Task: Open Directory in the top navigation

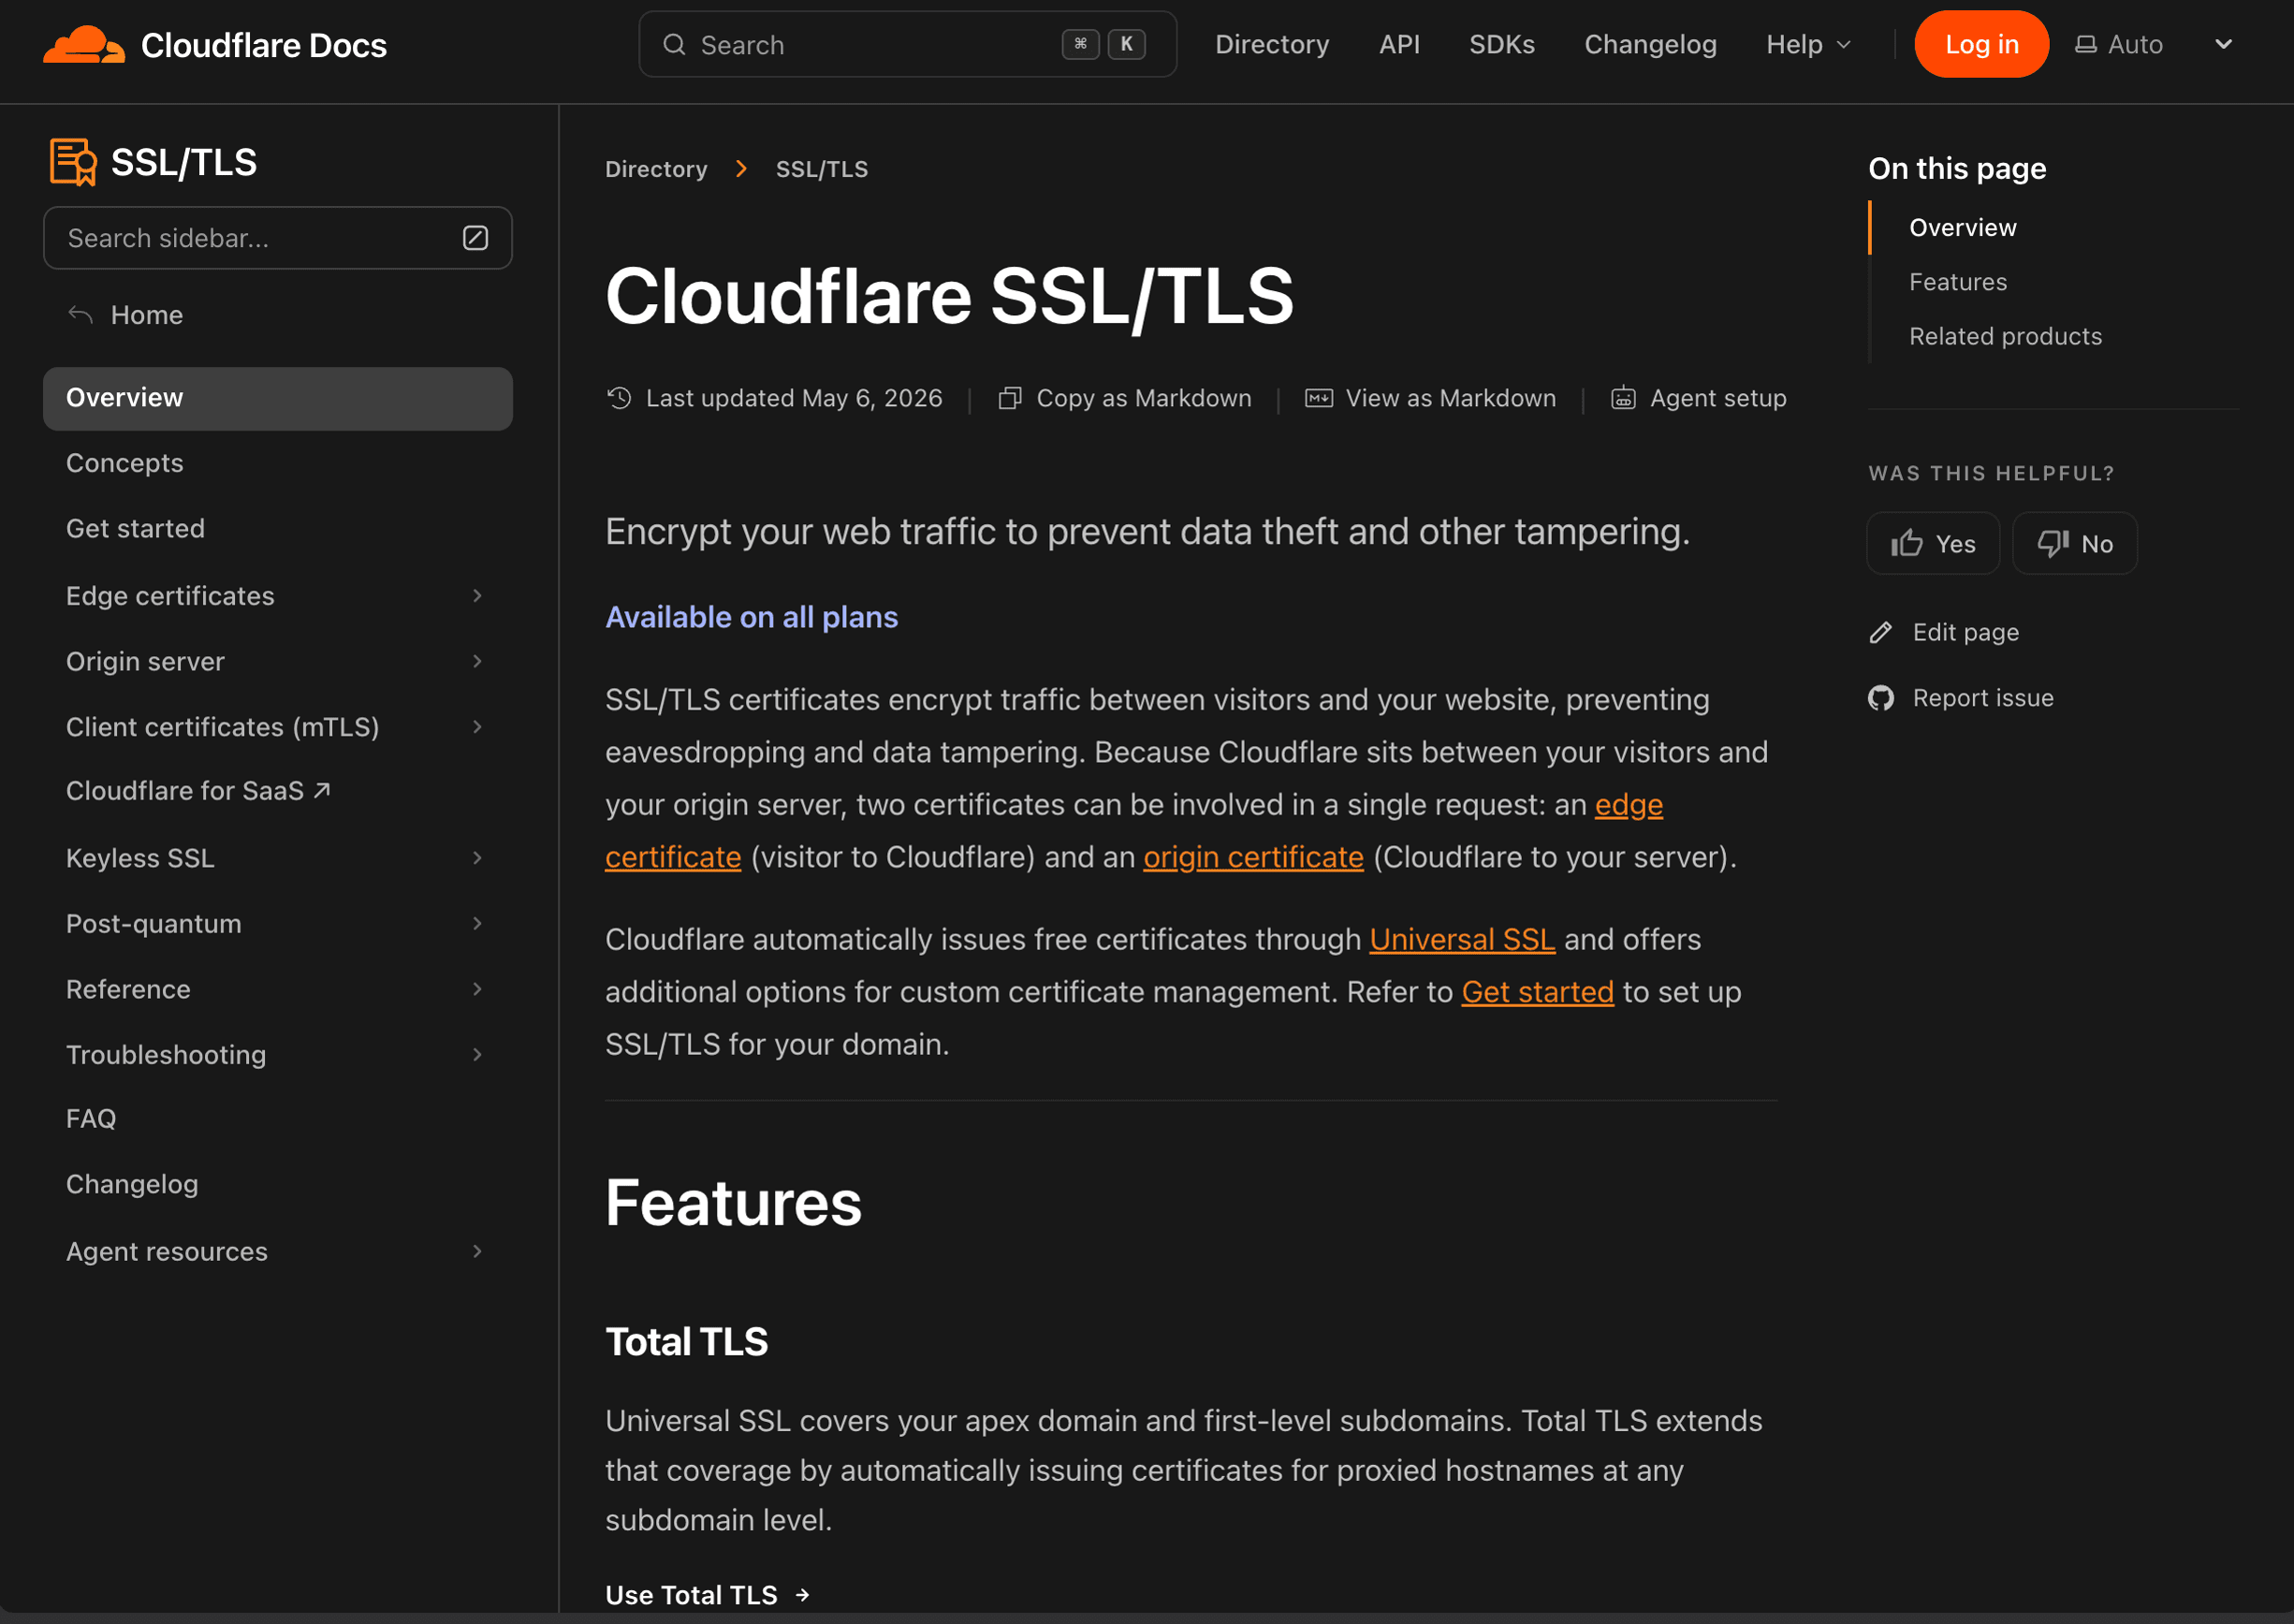Action: coord(1272,45)
